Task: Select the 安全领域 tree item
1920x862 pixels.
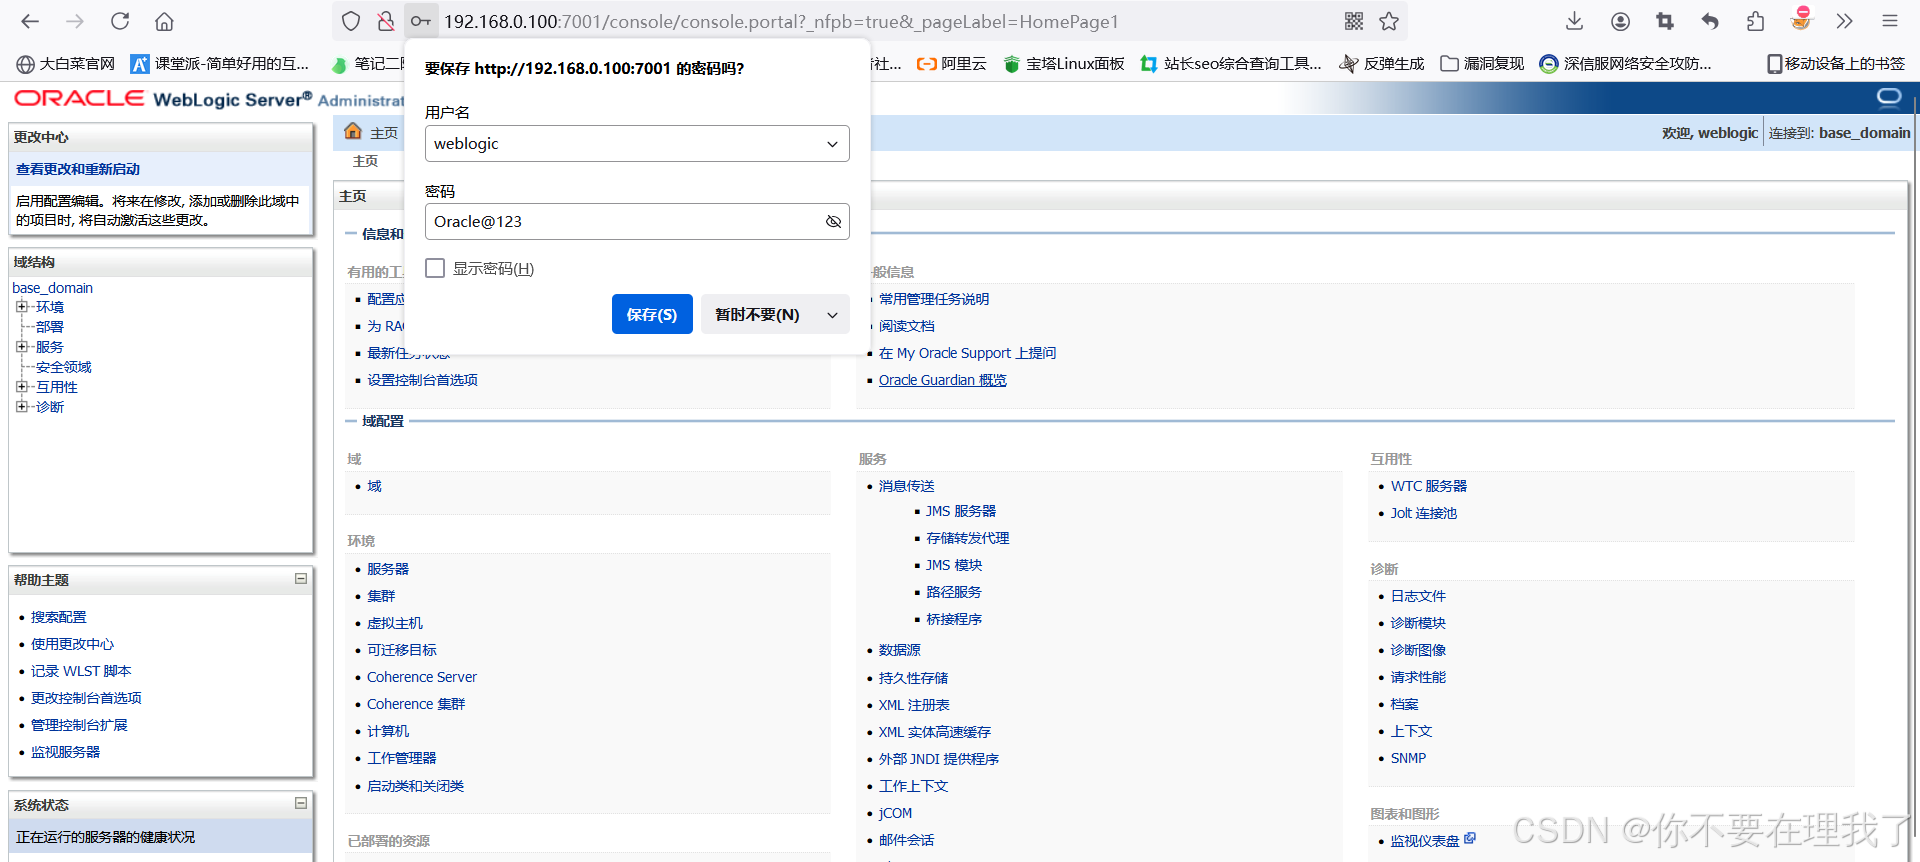Action: click(x=63, y=367)
